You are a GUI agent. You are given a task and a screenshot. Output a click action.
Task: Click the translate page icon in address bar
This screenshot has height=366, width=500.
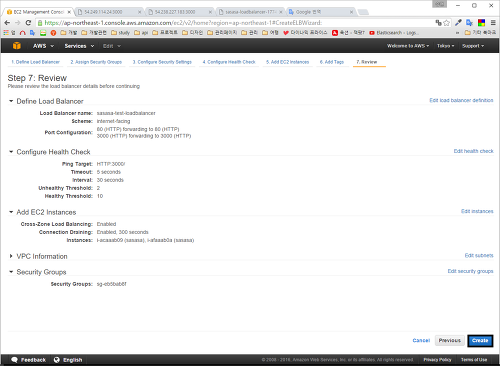(438, 23)
